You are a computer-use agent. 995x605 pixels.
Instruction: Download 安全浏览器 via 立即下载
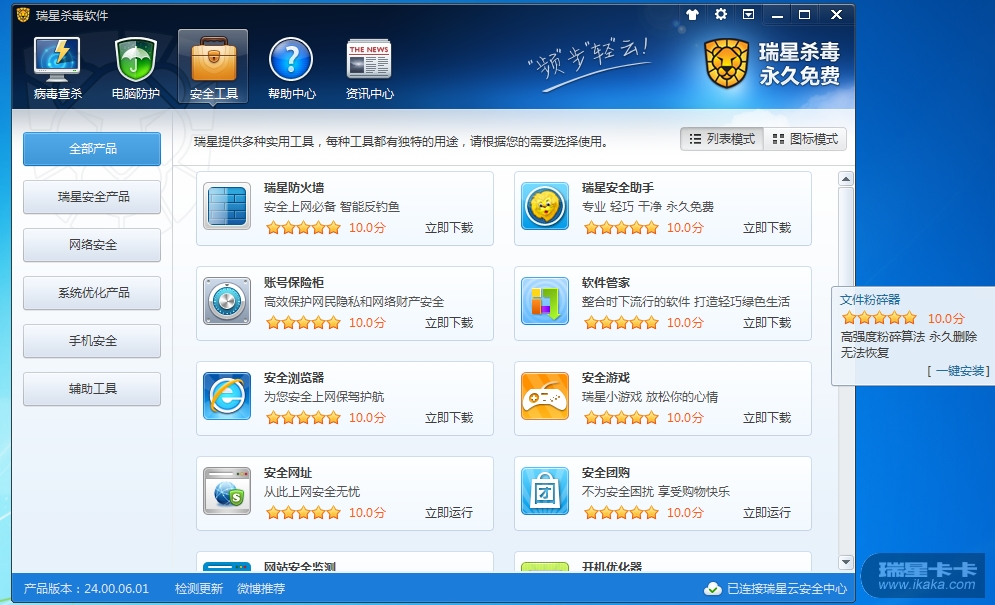coord(449,418)
